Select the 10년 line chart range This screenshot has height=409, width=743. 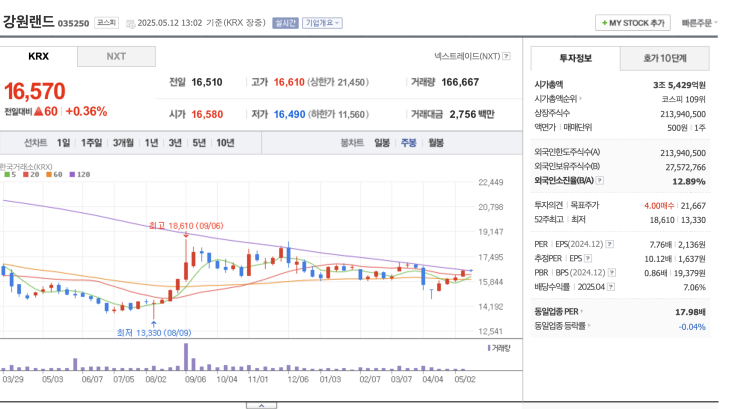coord(225,143)
